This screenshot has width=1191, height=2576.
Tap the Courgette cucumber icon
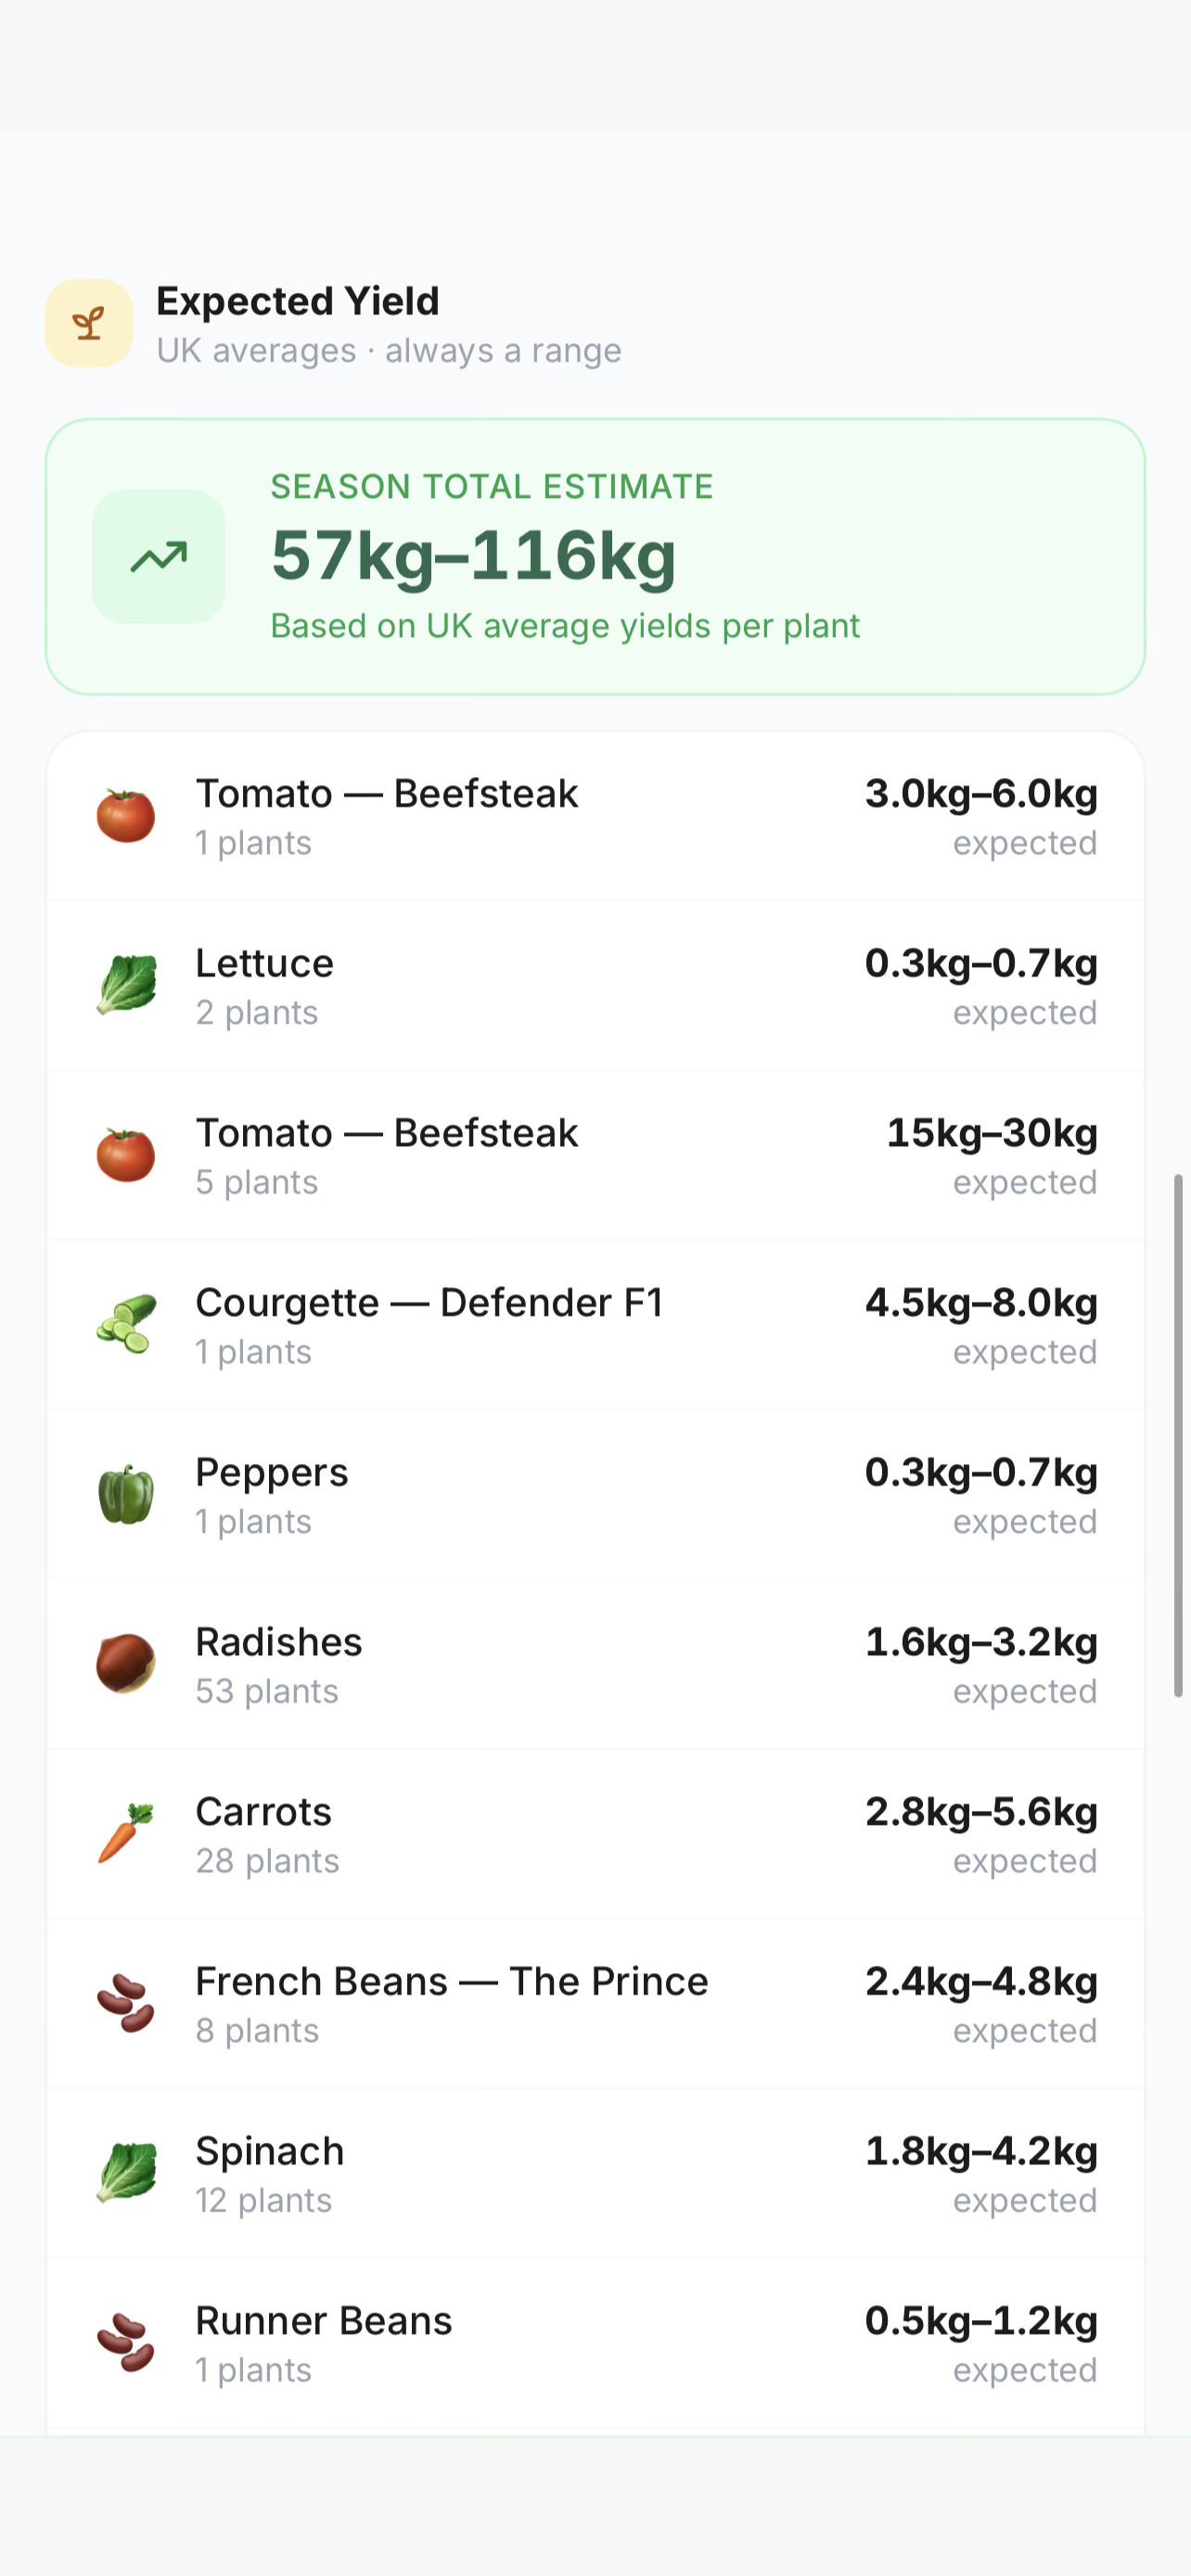coord(126,1324)
